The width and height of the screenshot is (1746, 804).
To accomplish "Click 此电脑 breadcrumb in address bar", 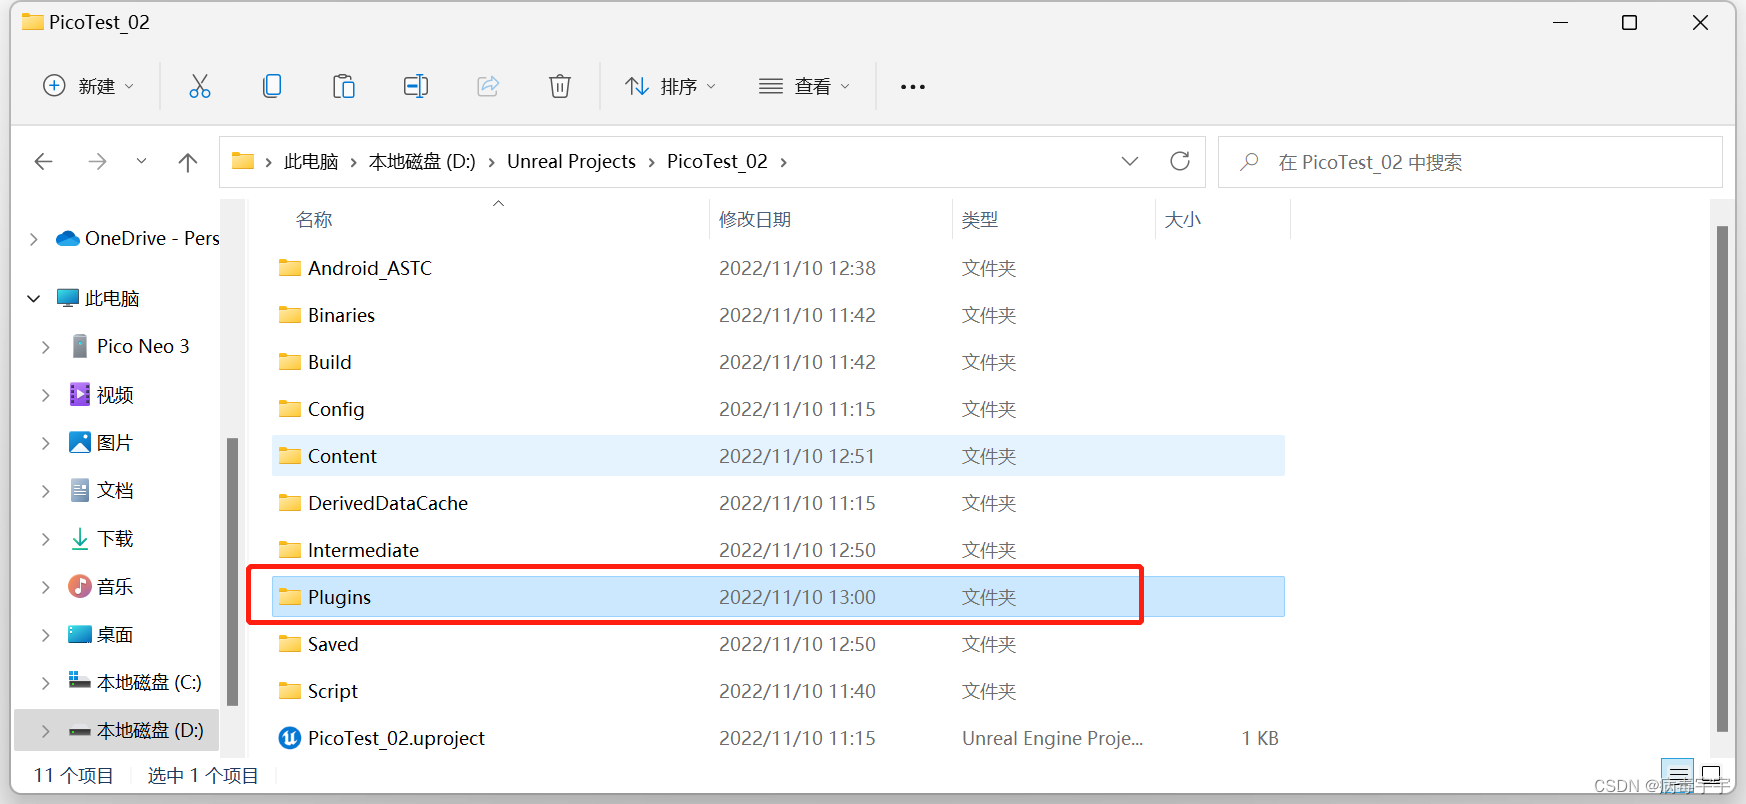I will (x=311, y=161).
